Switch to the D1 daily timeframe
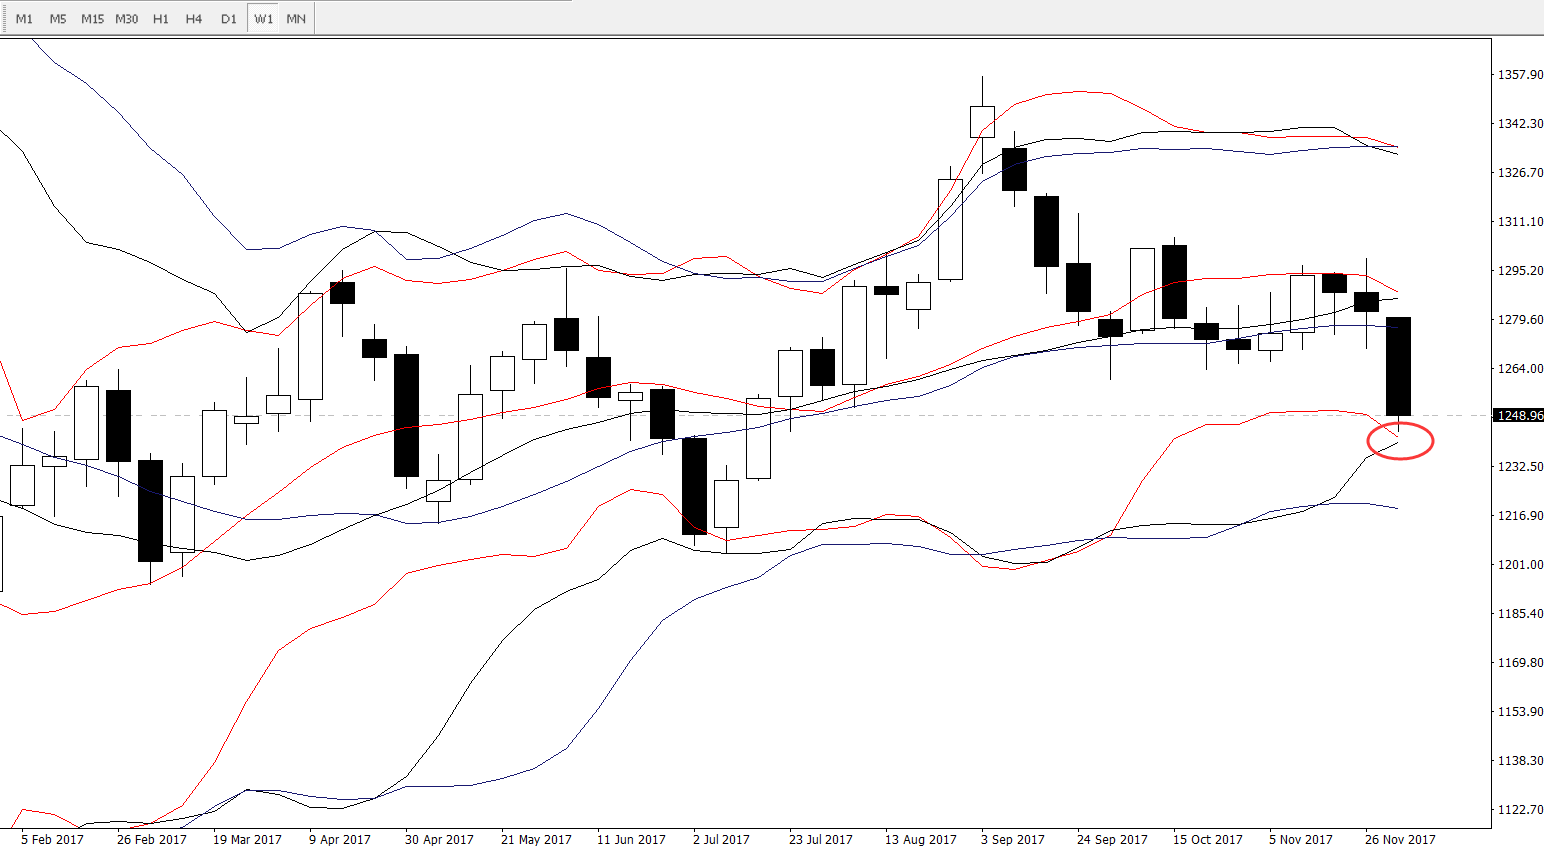Image resolution: width=1544 pixels, height=852 pixels. [x=229, y=19]
